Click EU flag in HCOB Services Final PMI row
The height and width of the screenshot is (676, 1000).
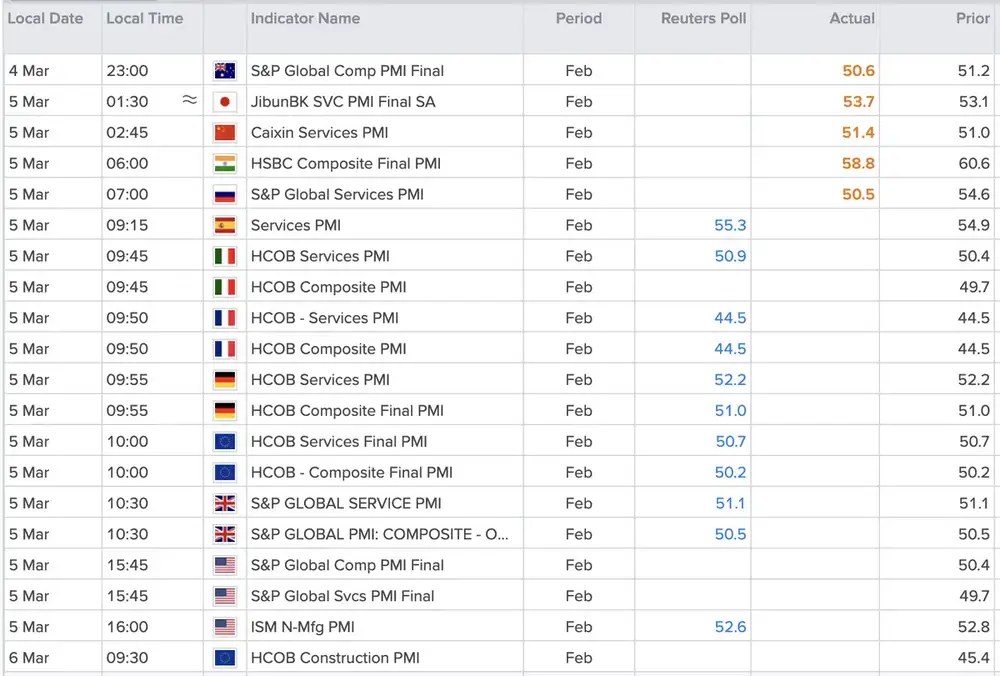pos(224,442)
